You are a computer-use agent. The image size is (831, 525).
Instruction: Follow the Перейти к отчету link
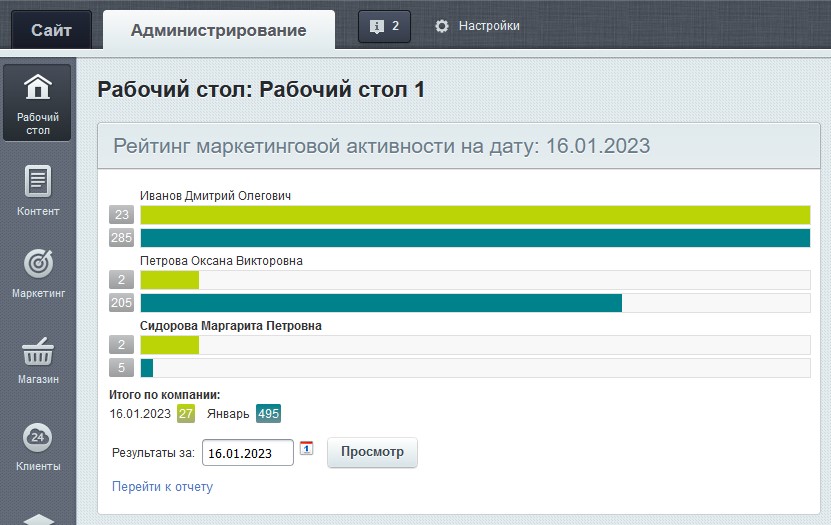(162, 487)
